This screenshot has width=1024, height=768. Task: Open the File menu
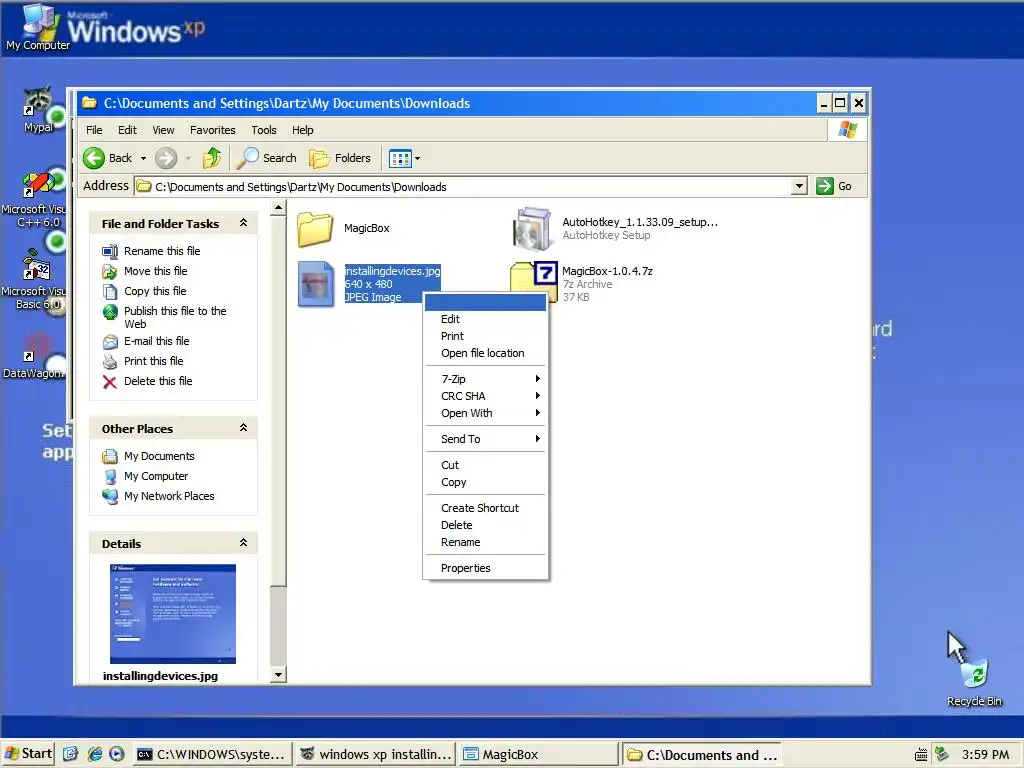94,130
